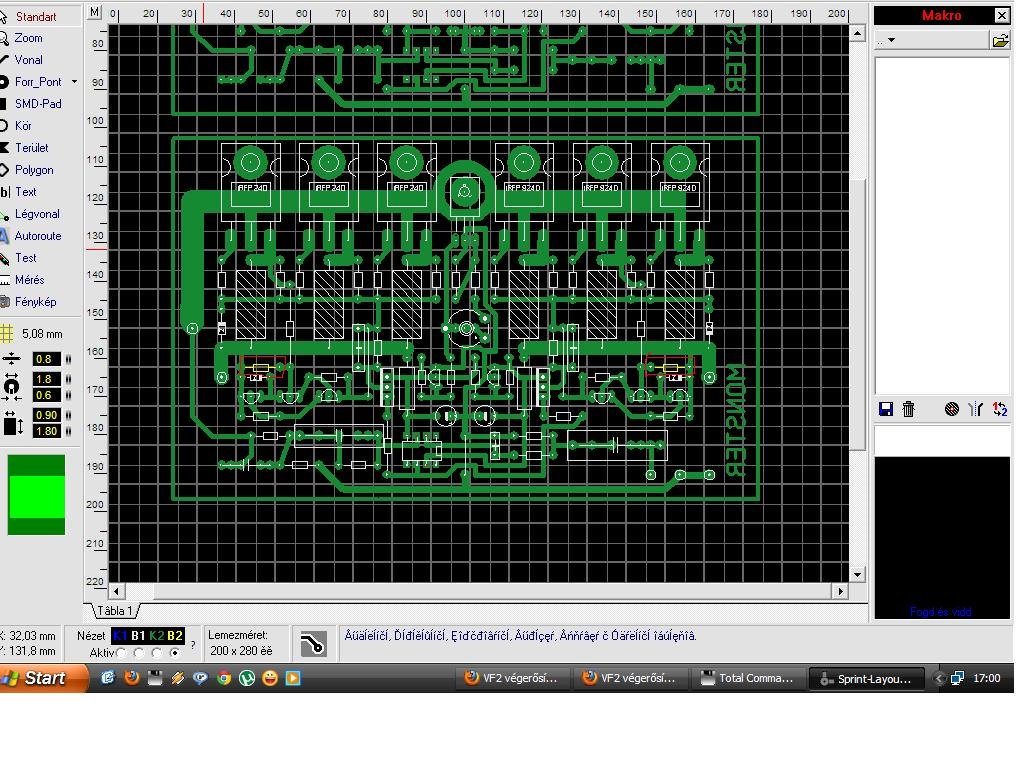This screenshot has height=768, width=1024.
Task: Open the Total Commander taskbar item
Action: [x=748, y=679]
